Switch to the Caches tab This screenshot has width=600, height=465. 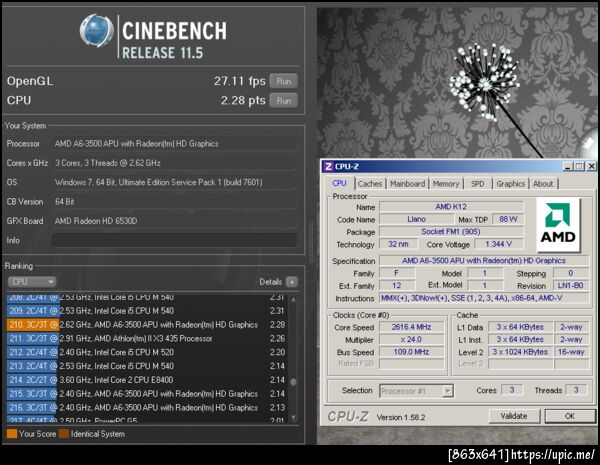[x=370, y=184]
